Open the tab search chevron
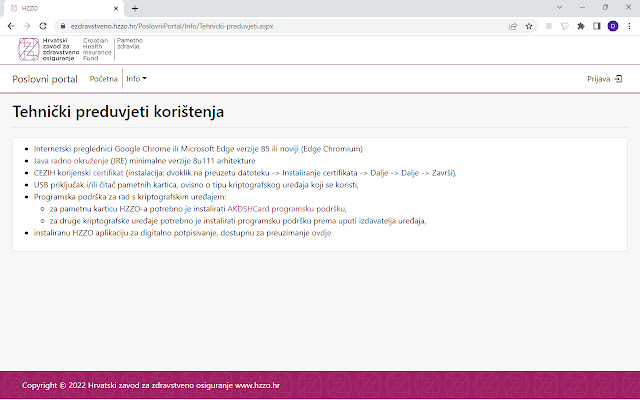This screenshot has height=400, width=640. coord(560,7)
